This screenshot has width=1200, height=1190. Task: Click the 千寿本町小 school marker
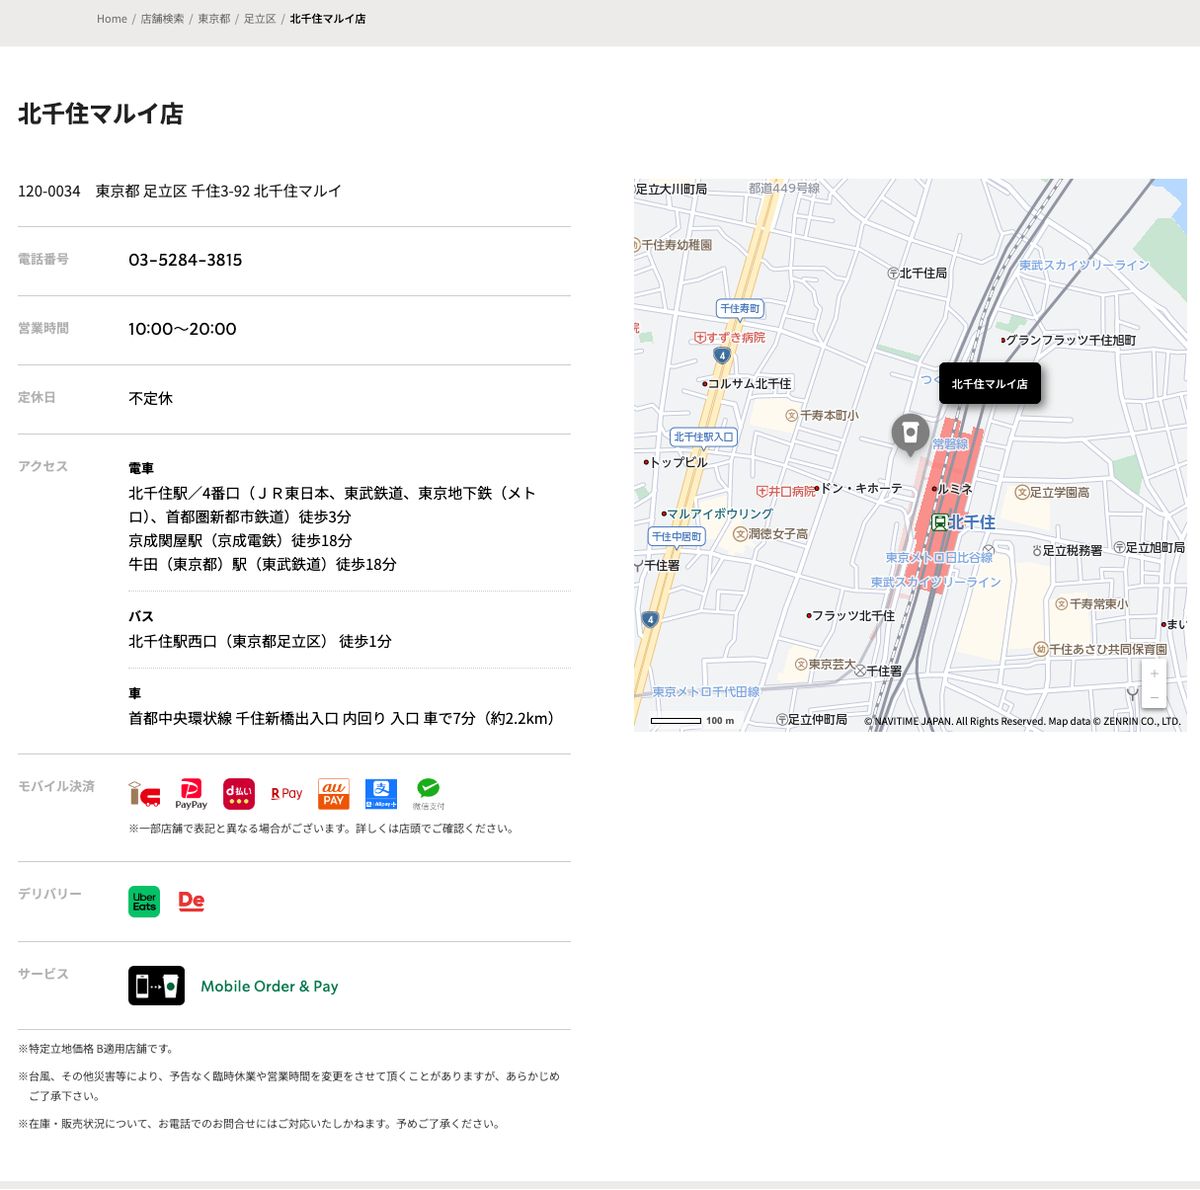click(791, 415)
